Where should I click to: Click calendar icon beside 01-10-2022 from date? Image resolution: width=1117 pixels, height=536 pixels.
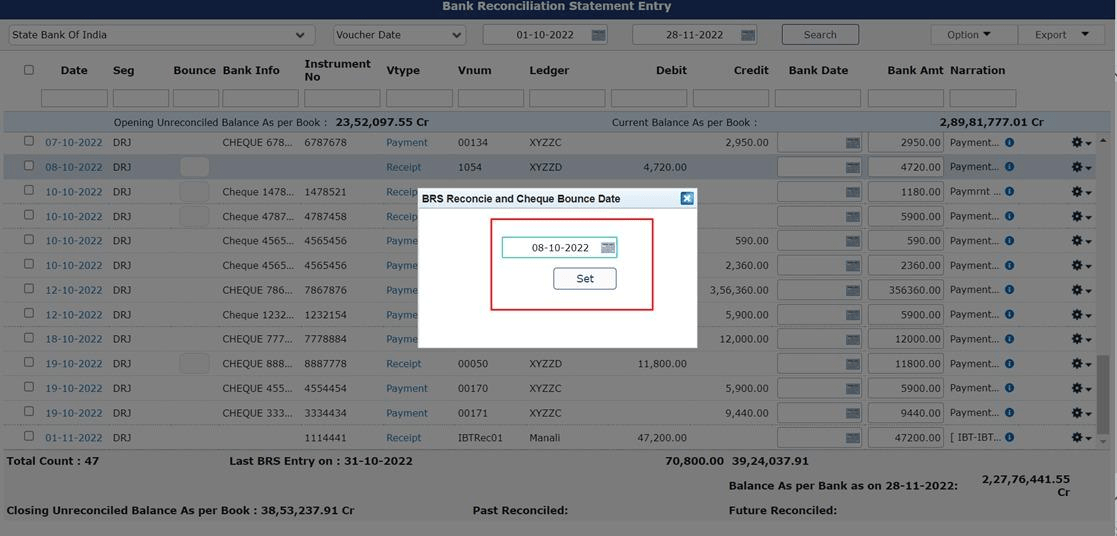pos(598,35)
